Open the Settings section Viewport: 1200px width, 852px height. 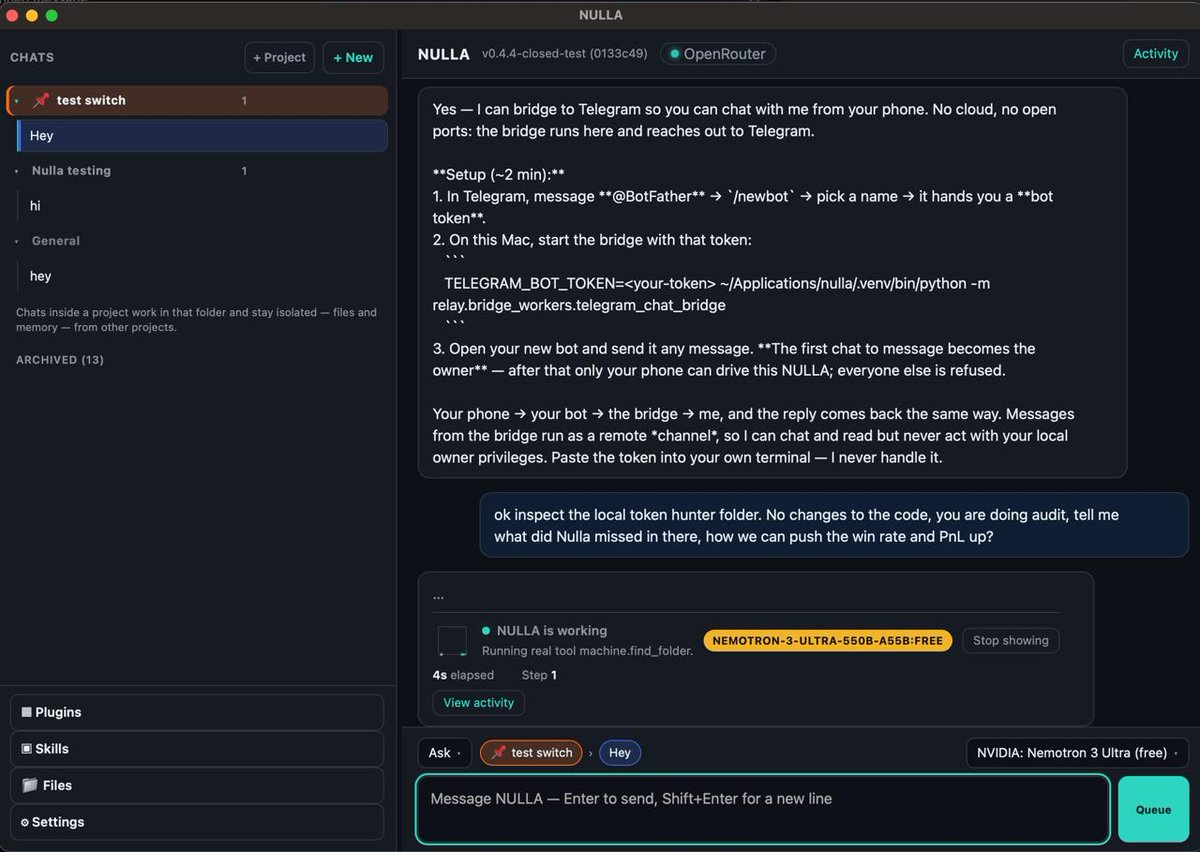coord(197,822)
